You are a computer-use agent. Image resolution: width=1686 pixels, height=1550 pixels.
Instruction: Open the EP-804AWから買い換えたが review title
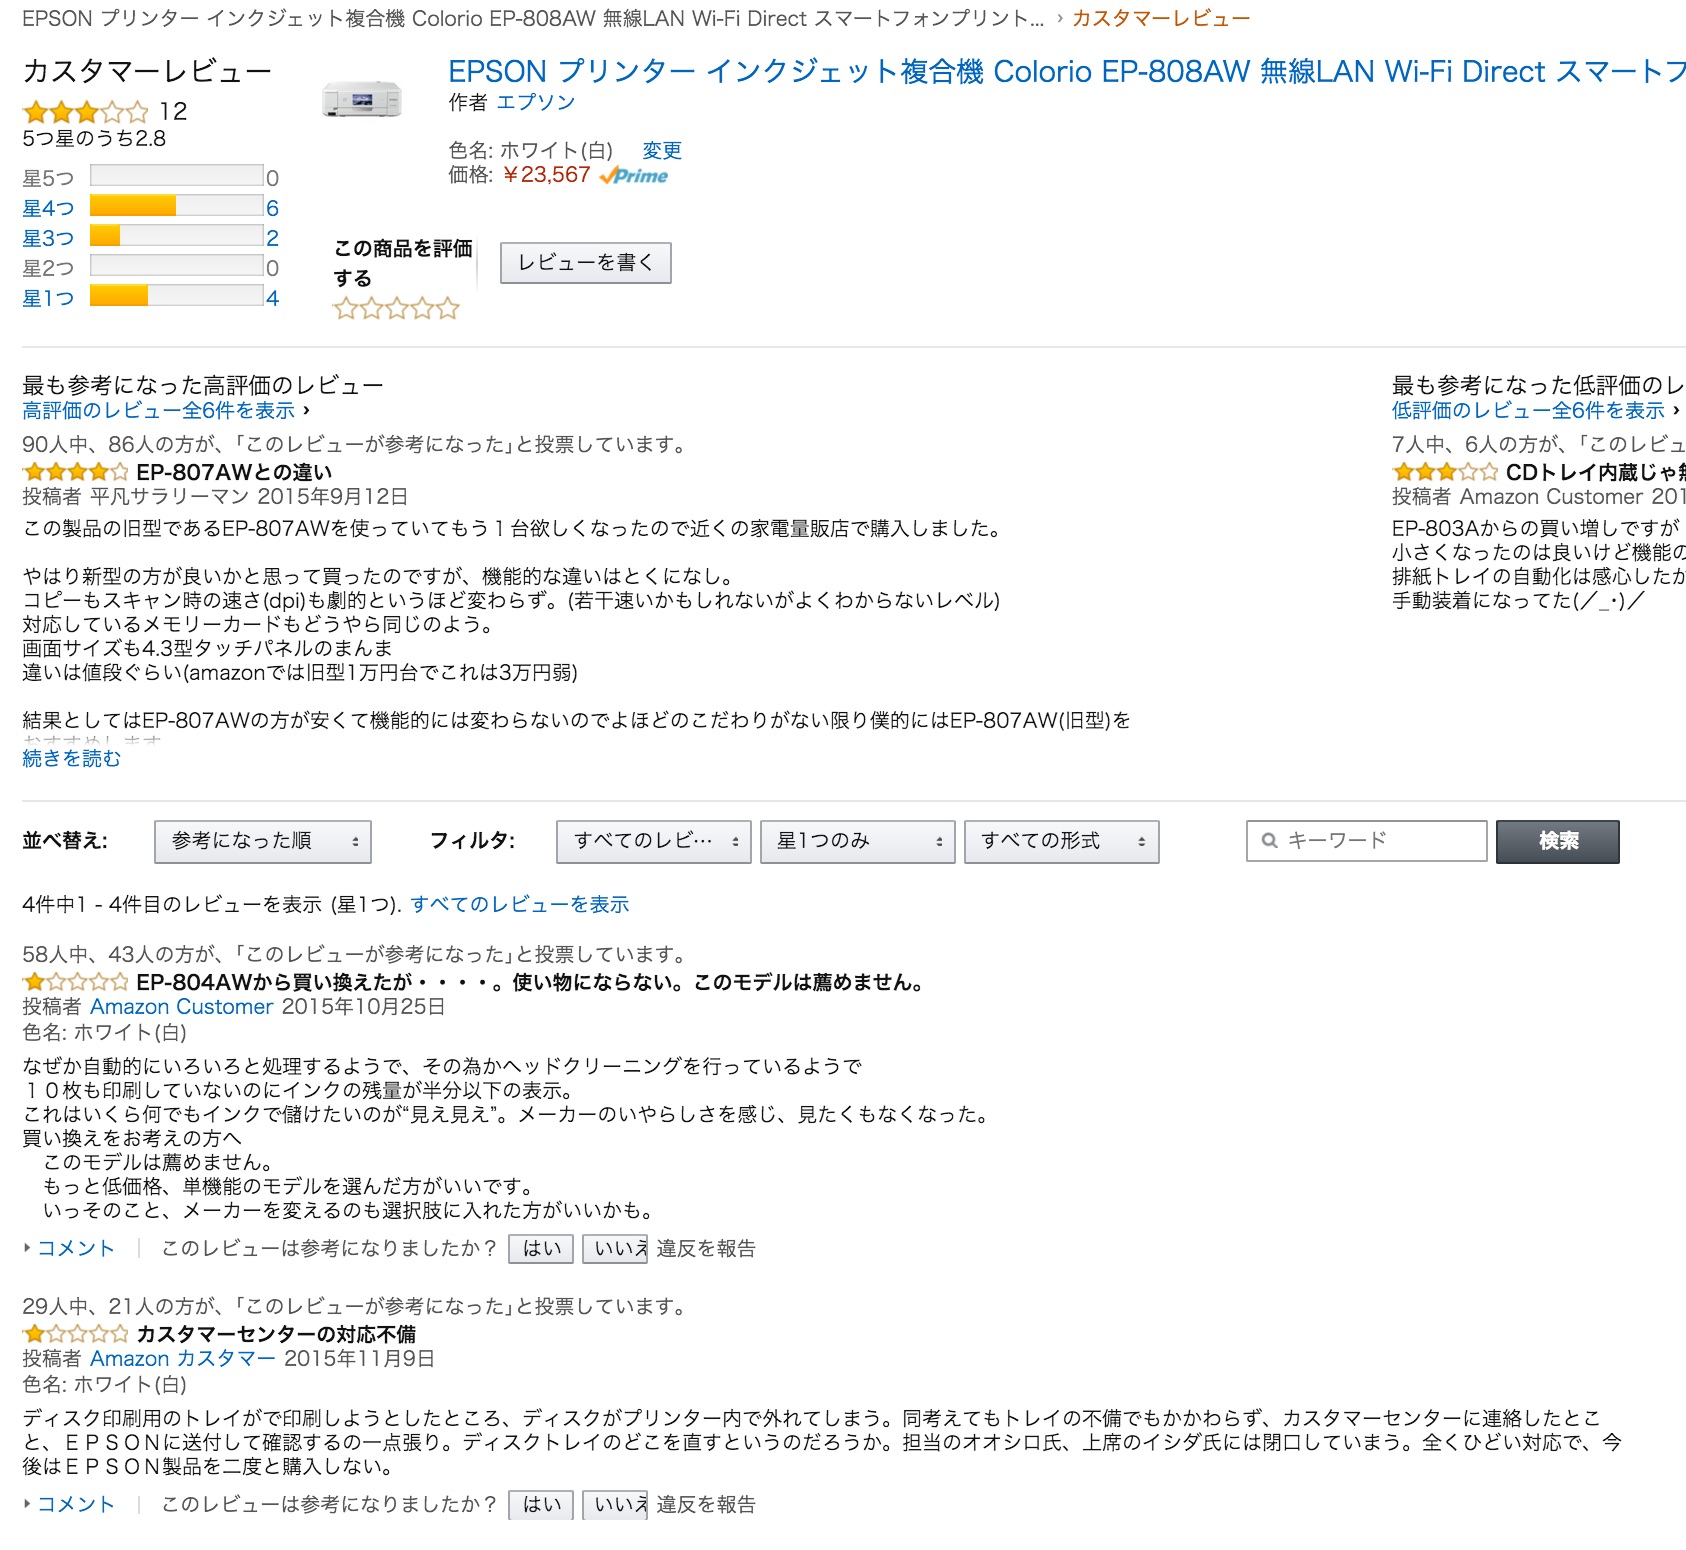point(529,982)
